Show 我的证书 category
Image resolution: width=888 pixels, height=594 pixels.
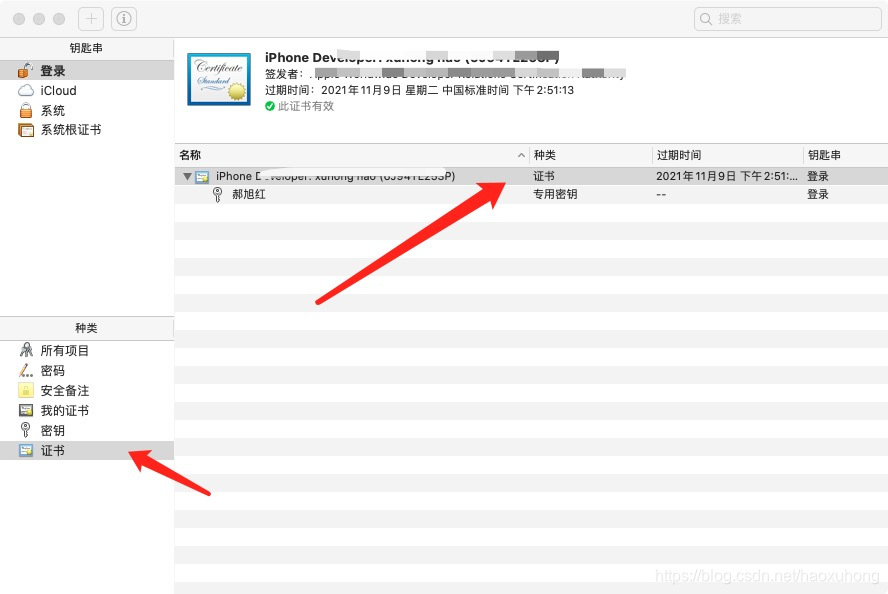tap(87, 411)
